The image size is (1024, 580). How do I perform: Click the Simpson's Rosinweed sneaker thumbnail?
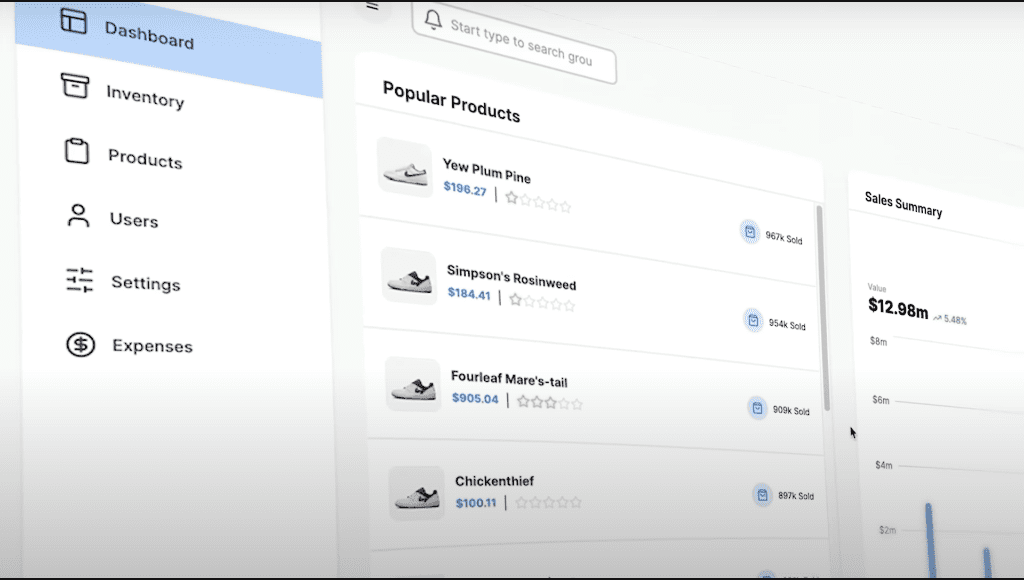(408, 276)
